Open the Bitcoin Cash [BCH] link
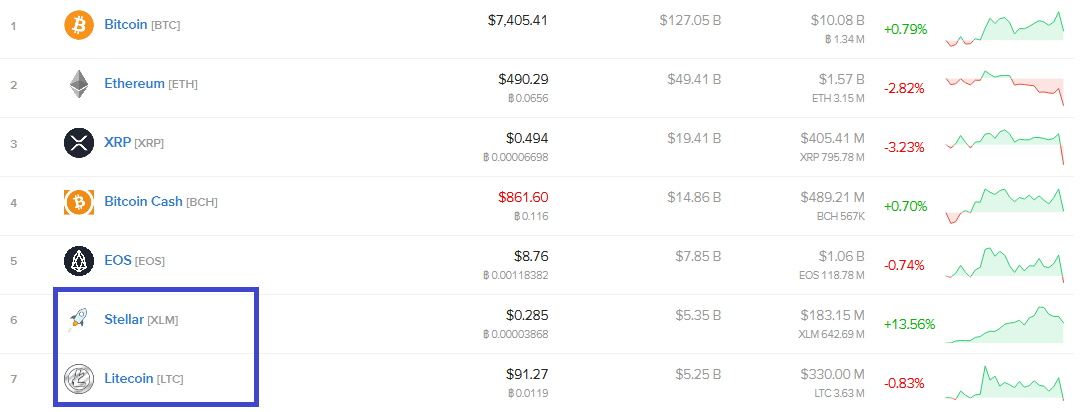 161,202
